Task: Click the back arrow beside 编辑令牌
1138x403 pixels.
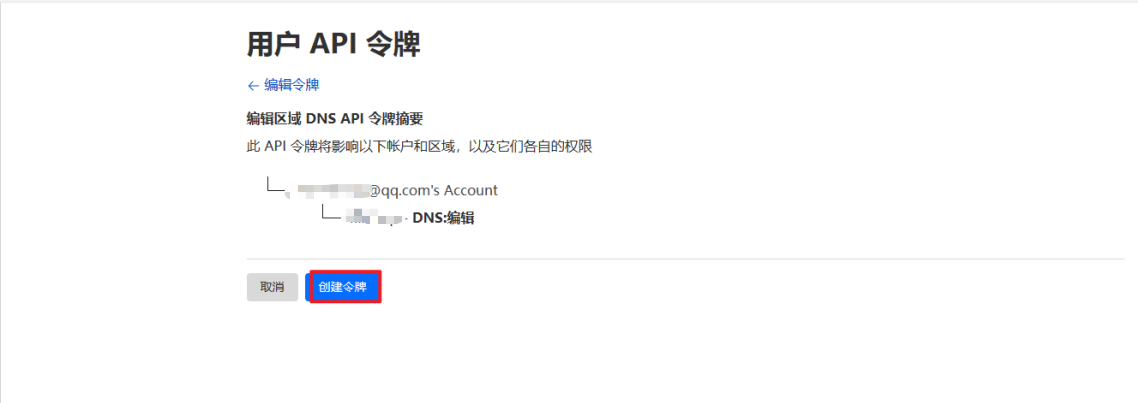Action: point(253,86)
